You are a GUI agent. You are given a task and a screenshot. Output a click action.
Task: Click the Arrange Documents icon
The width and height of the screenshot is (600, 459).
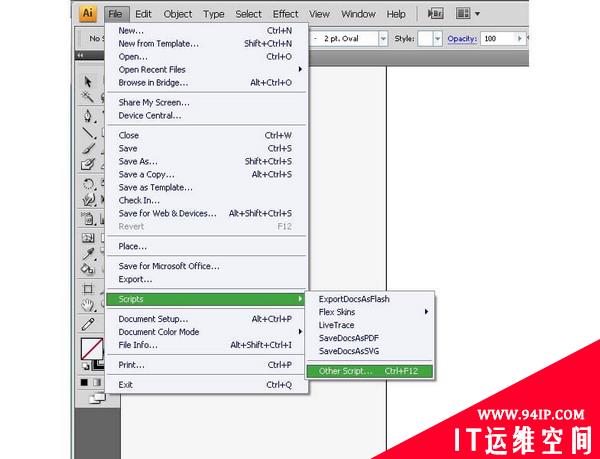tap(463, 14)
